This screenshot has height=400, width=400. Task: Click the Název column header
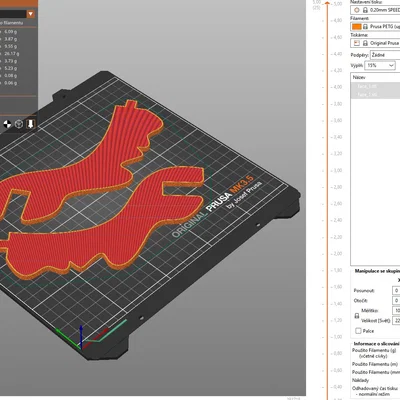359,77
